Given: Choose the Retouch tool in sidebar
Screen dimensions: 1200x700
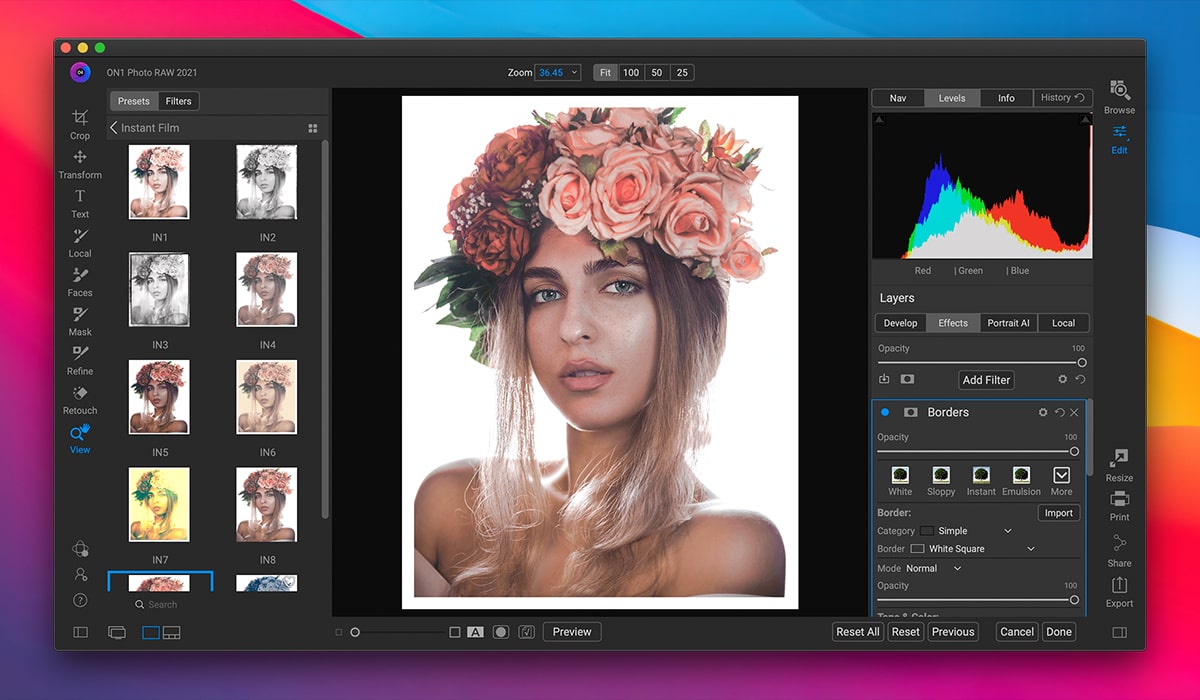Looking at the screenshot, I should click(80, 394).
